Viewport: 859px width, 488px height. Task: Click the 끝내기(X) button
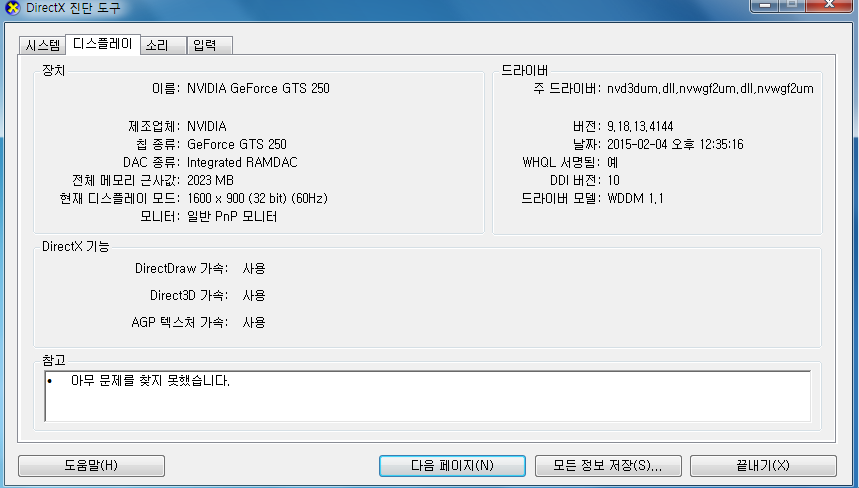pyautogui.click(x=763, y=466)
